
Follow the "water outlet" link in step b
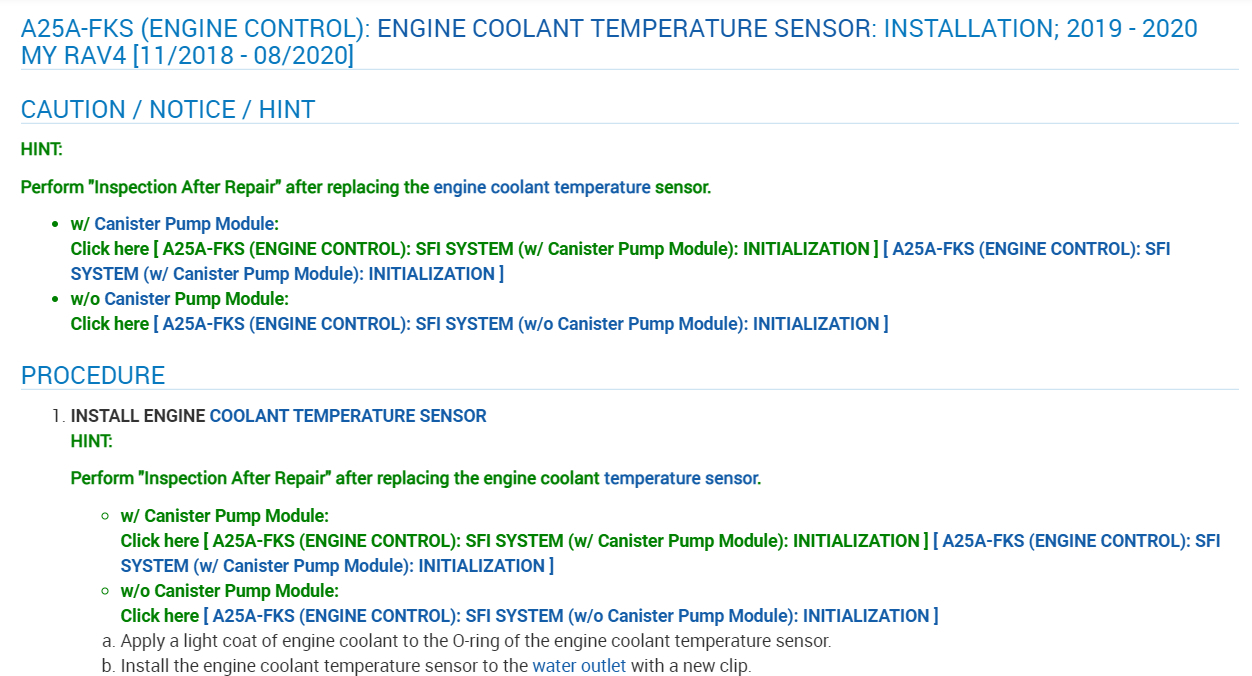pyautogui.click(x=579, y=666)
